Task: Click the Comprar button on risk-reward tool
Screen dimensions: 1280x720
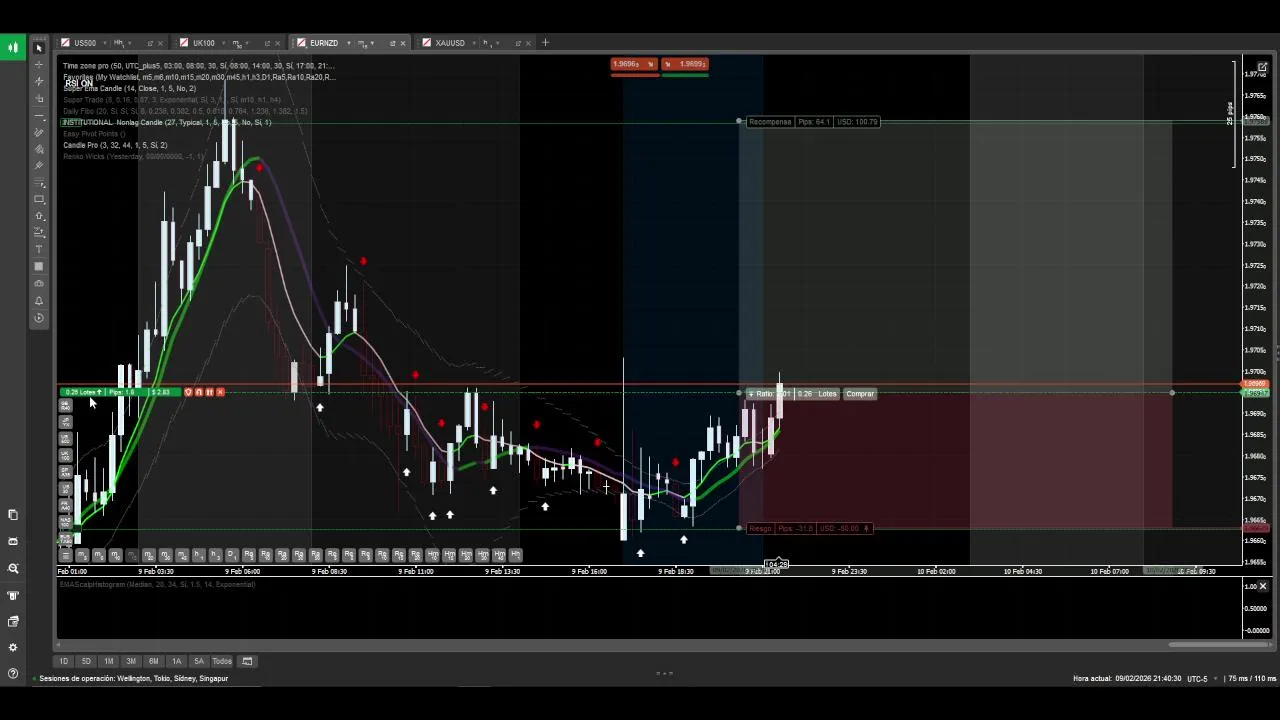Action: tap(860, 394)
